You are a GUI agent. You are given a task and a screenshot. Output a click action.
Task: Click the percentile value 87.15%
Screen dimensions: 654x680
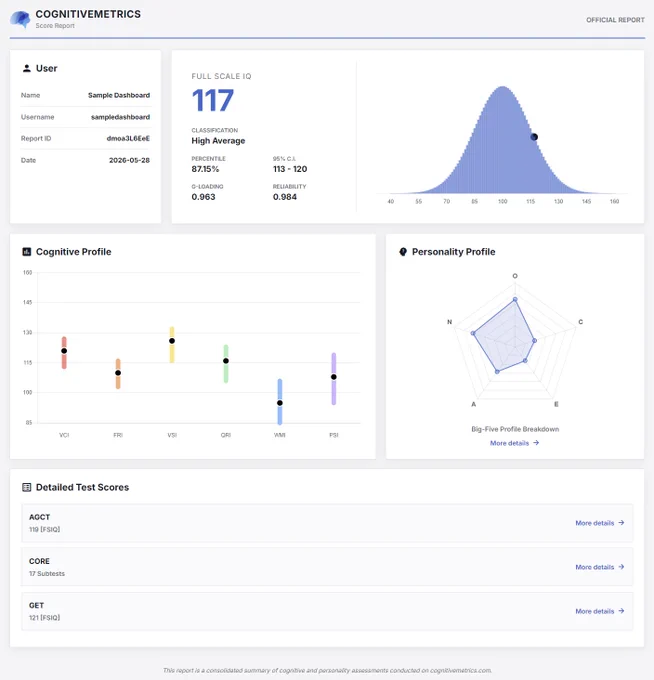click(x=205, y=169)
